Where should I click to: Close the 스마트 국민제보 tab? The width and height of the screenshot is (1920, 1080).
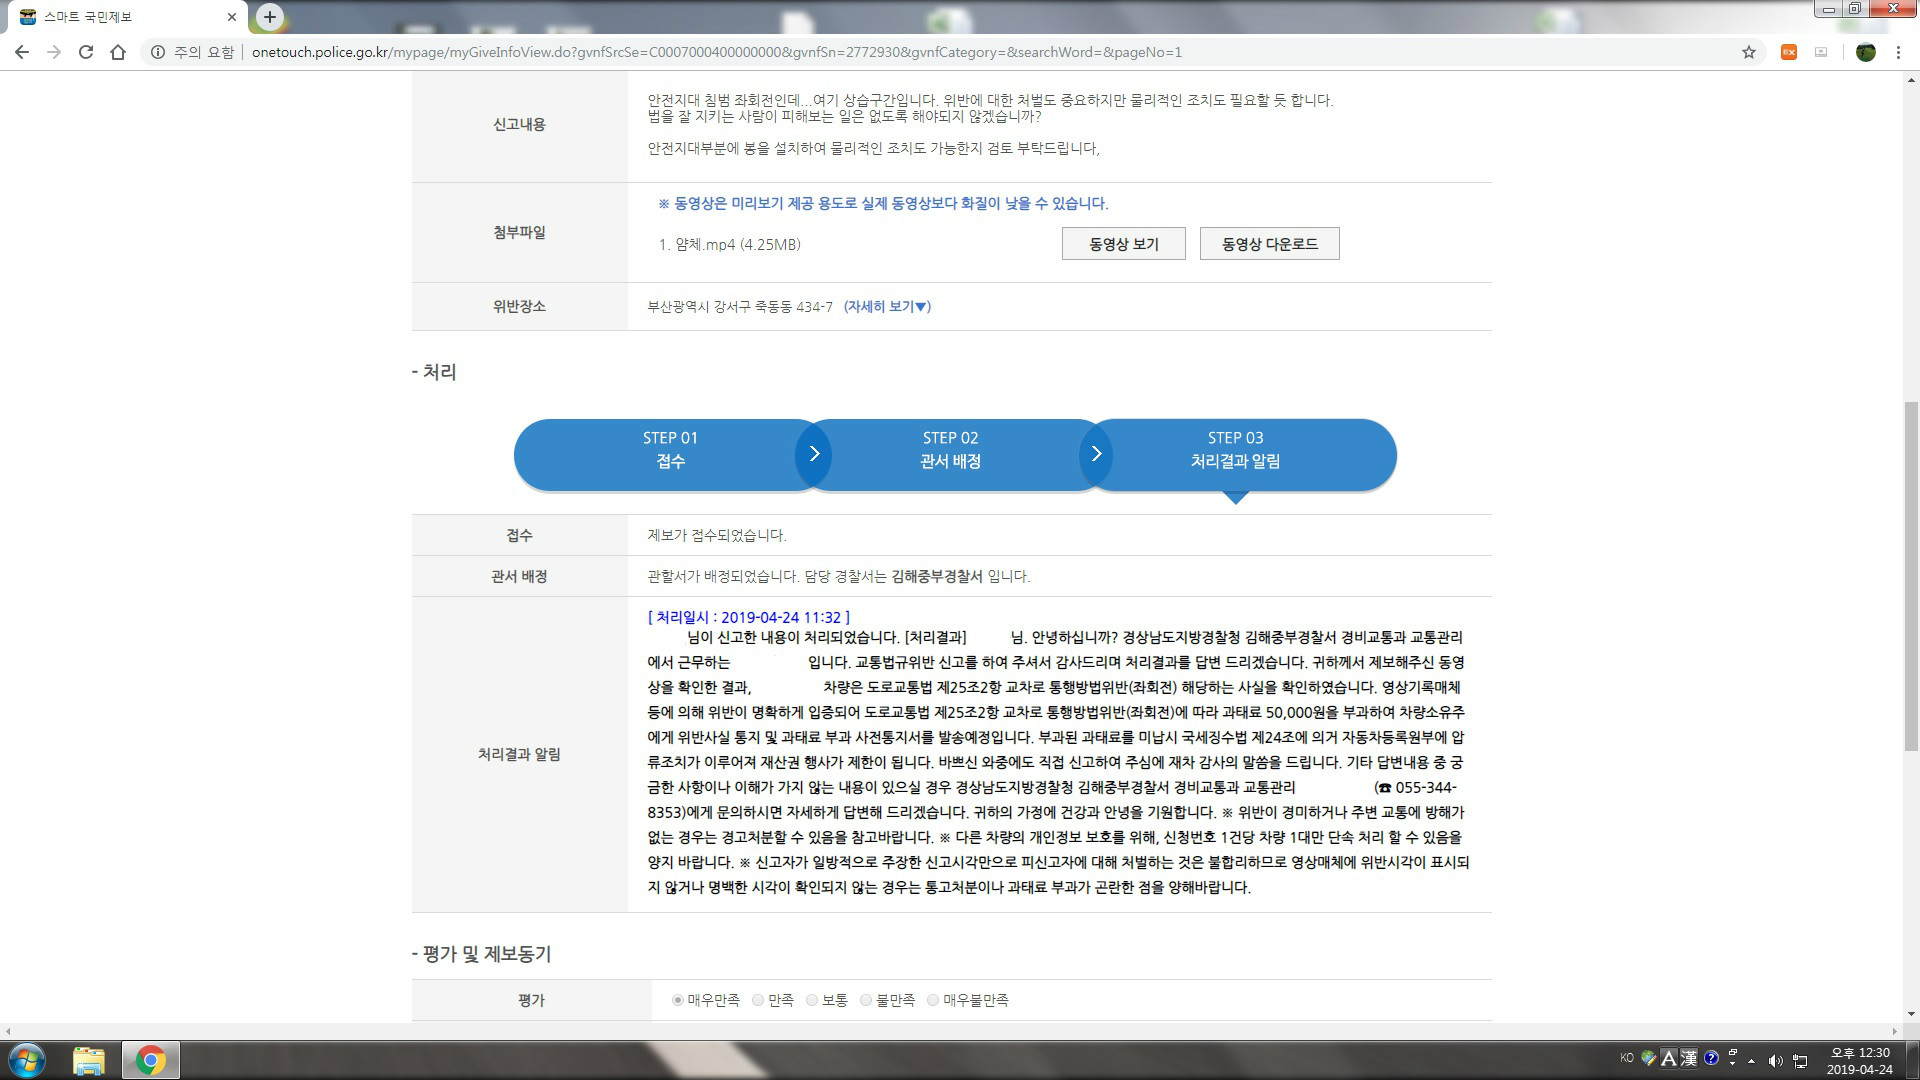point(232,17)
